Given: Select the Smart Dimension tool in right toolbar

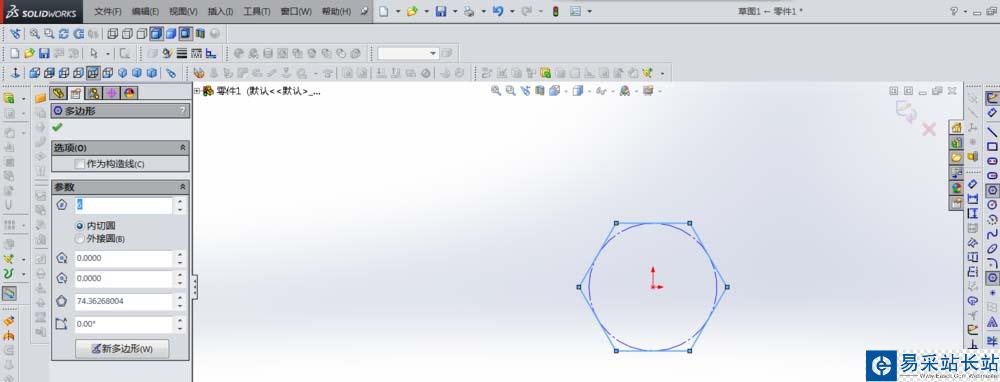Looking at the screenshot, I should click(x=992, y=112).
